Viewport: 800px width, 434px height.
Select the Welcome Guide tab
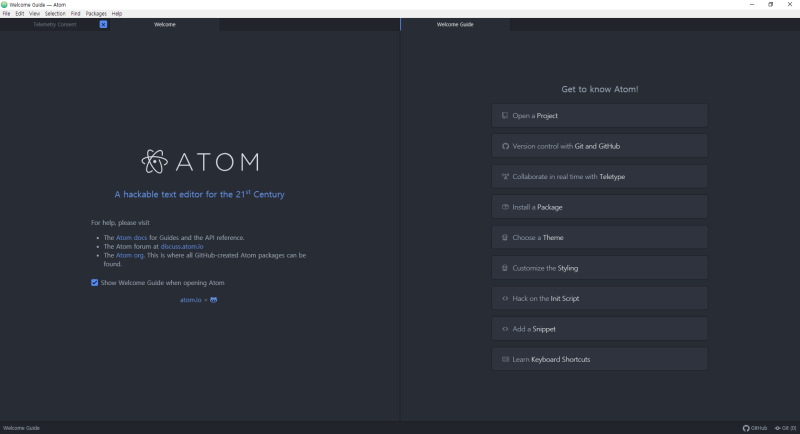[455, 24]
